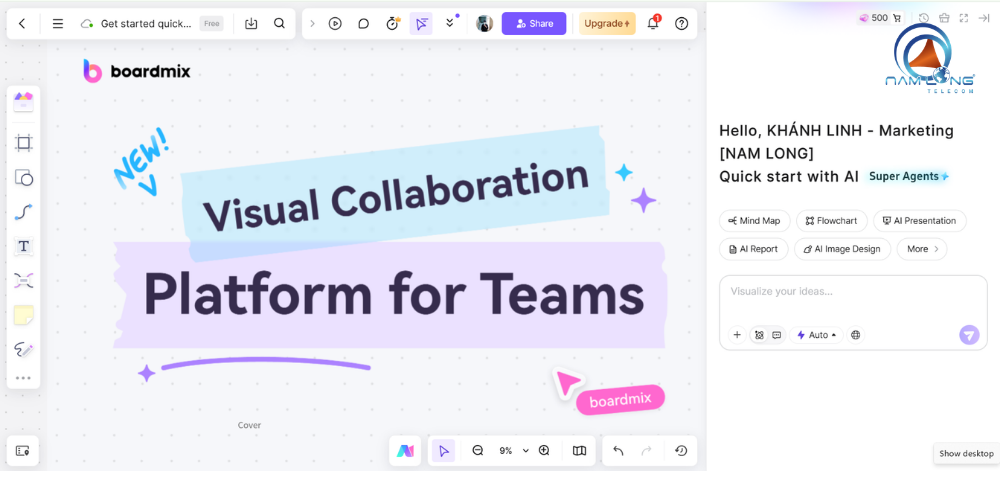Open the Auto model dropdown
Image resolution: width=1000 pixels, height=480 pixels.
click(817, 335)
